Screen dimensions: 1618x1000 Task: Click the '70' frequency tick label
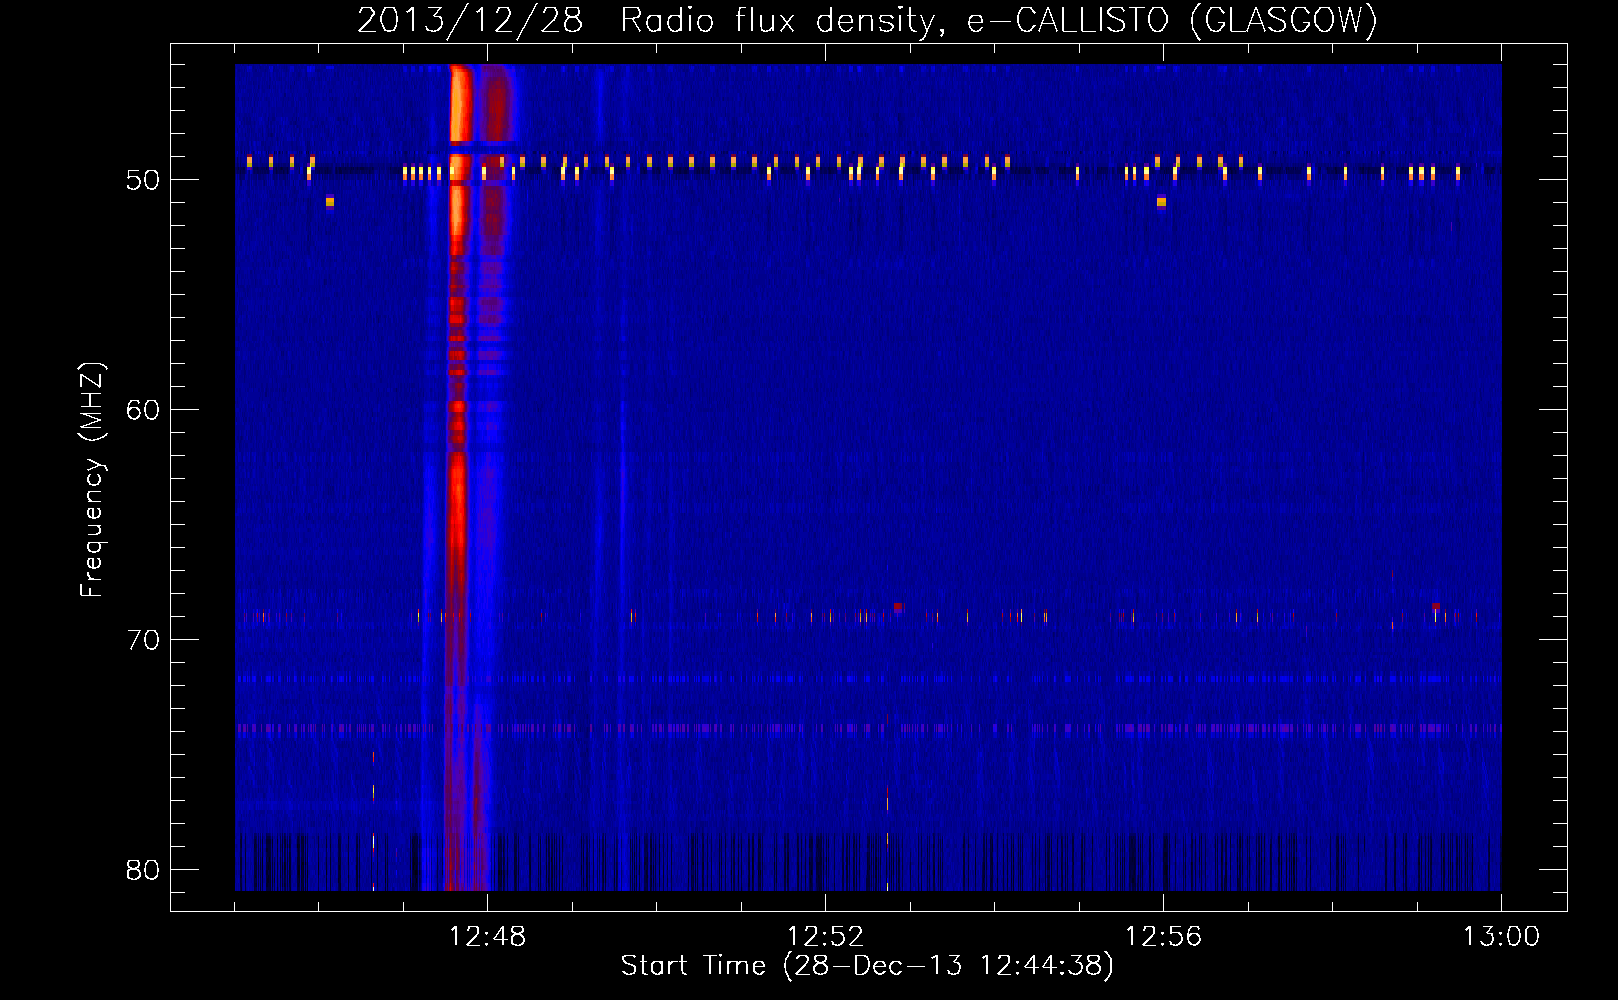click(x=143, y=640)
